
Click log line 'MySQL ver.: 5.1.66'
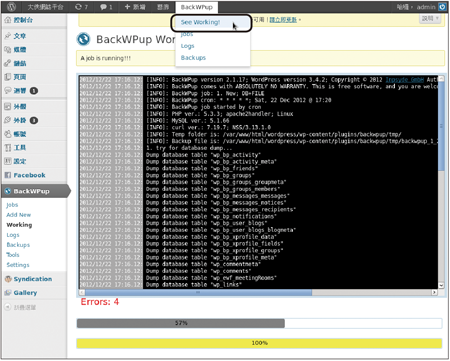(188, 121)
